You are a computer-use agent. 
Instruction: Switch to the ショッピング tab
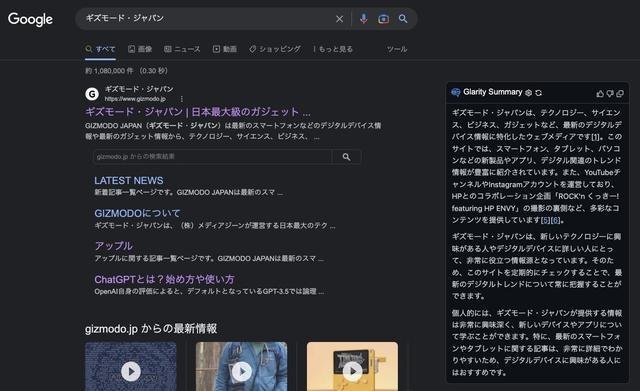pyautogui.click(x=275, y=49)
